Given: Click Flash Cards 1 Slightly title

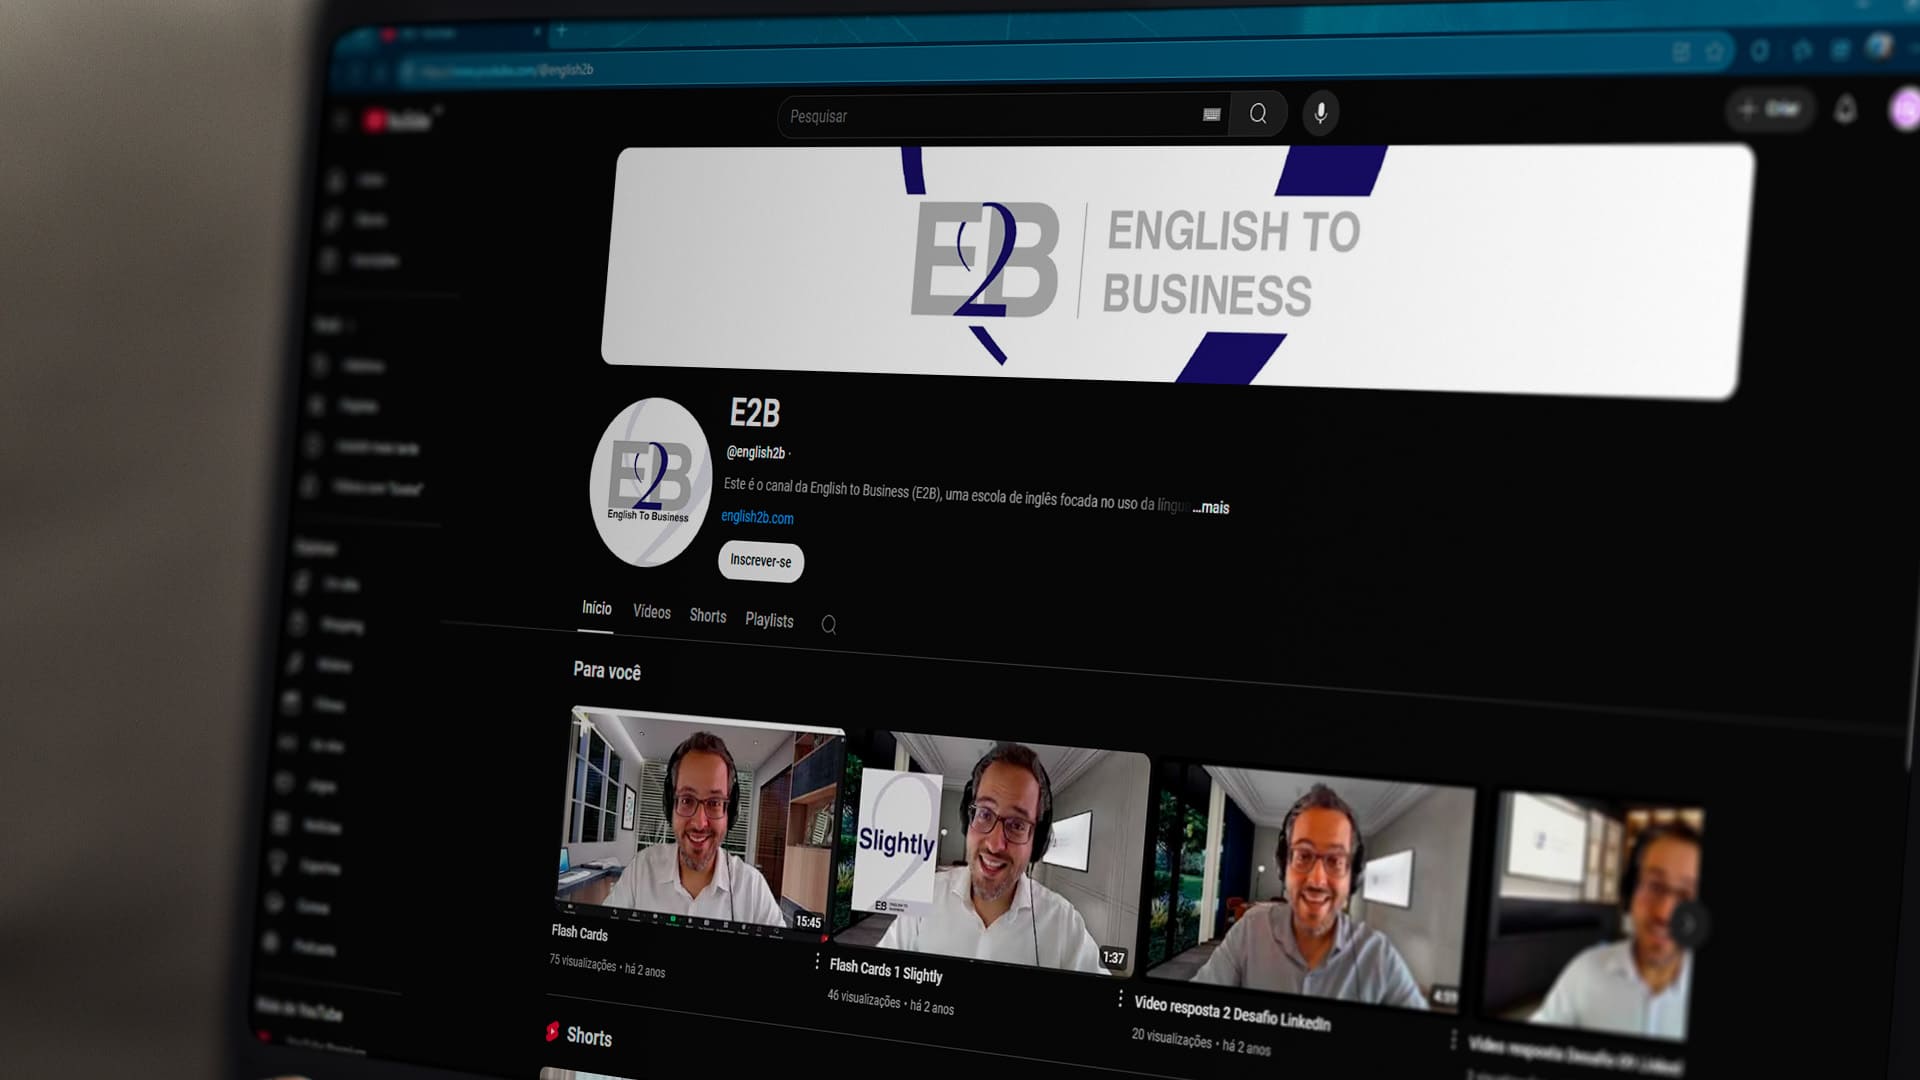Looking at the screenshot, I should pyautogui.click(x=885, y=970).
